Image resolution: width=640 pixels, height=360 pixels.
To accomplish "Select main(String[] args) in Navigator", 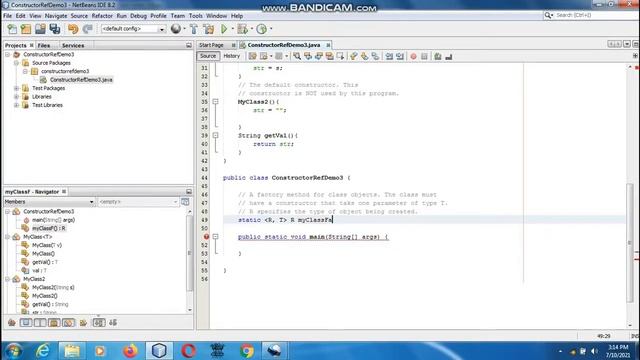I will tap(53, 220).
